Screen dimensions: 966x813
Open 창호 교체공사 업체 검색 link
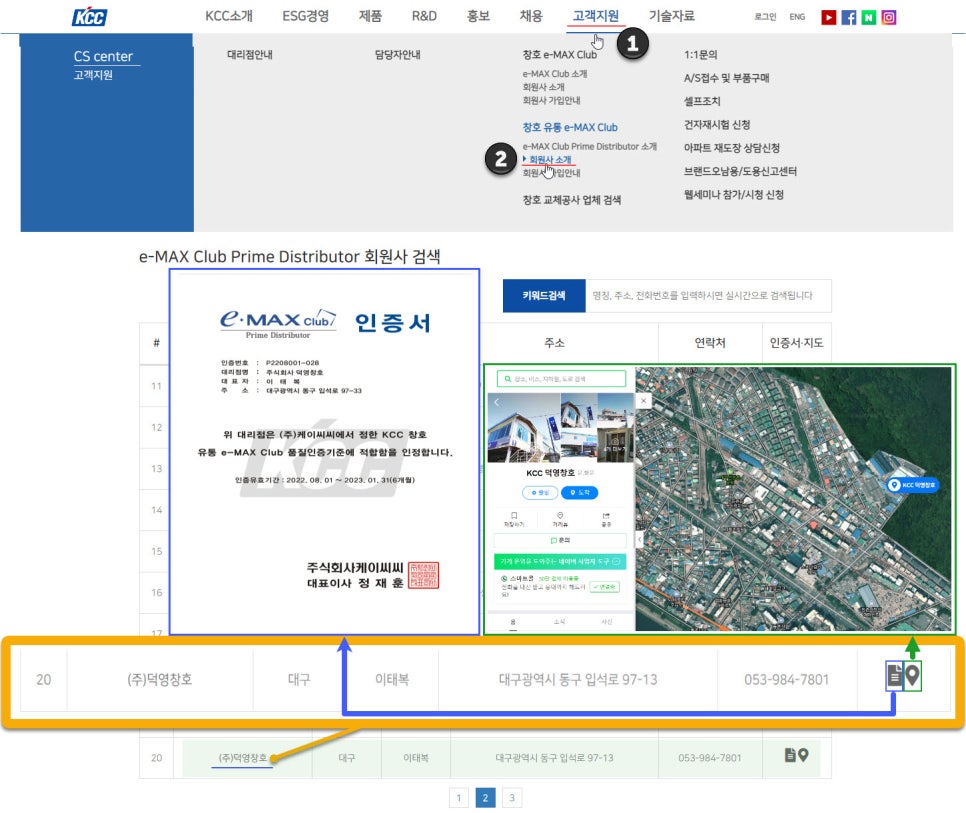tap(572, 200)
